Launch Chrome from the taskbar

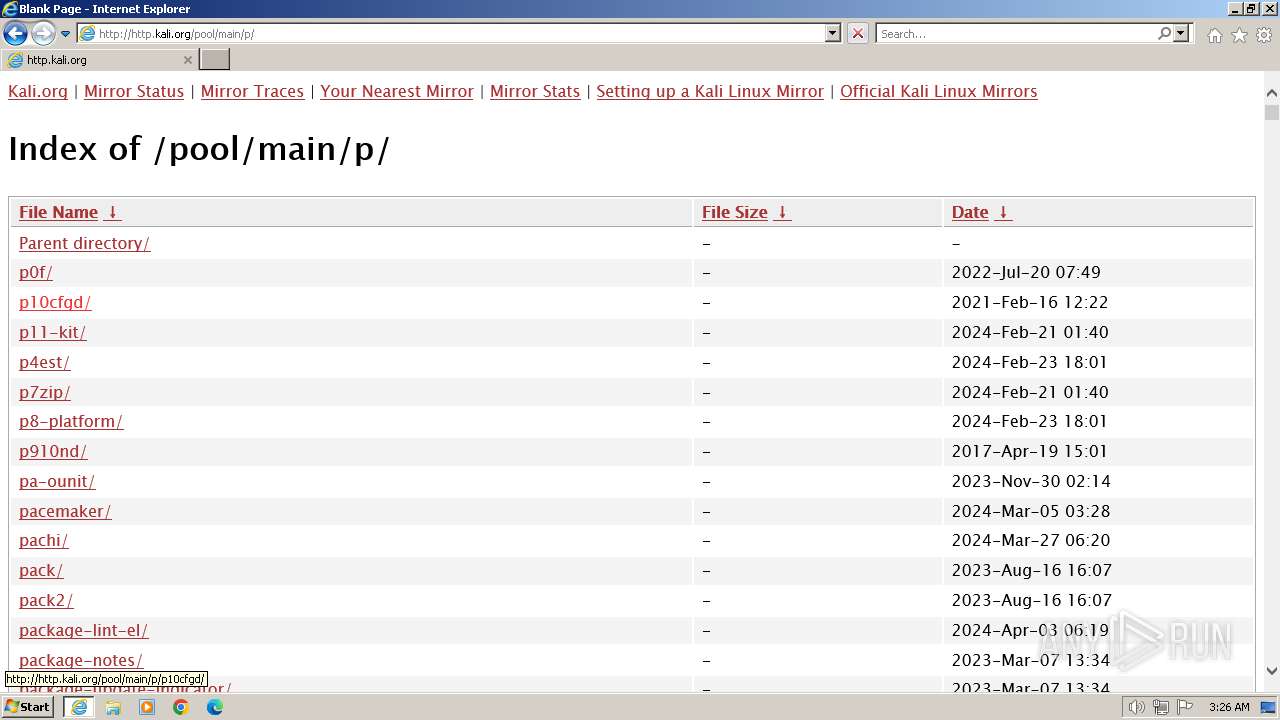181,707
